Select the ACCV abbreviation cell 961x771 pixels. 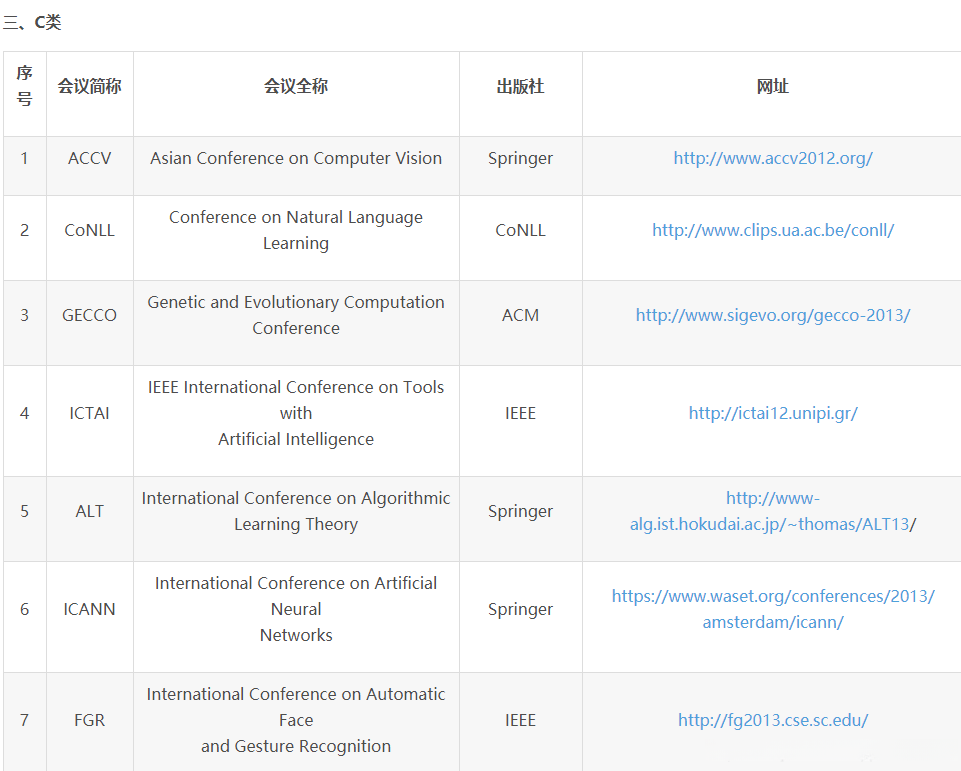(x=89, y=158)
